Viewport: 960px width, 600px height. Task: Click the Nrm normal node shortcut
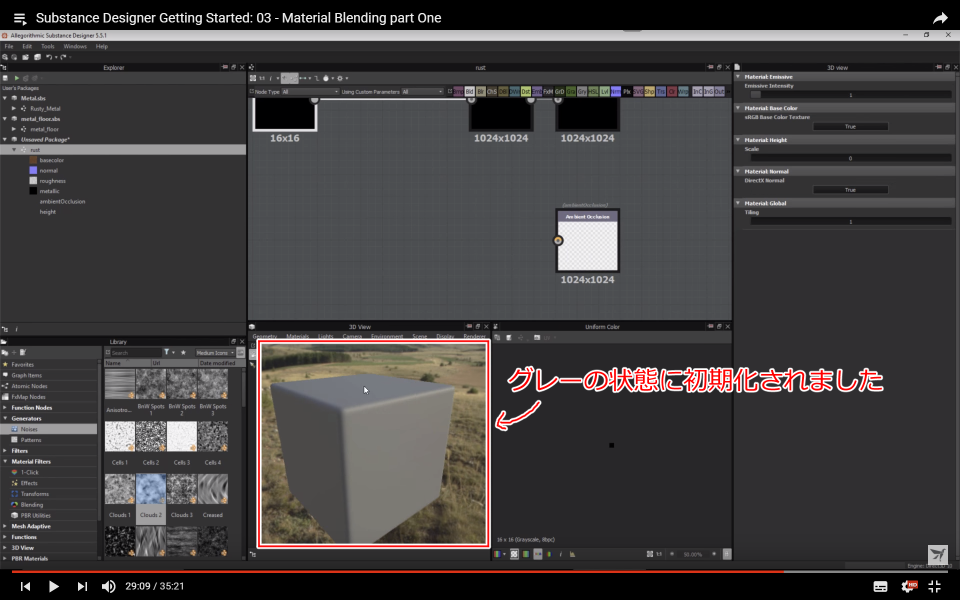(615, 91)
